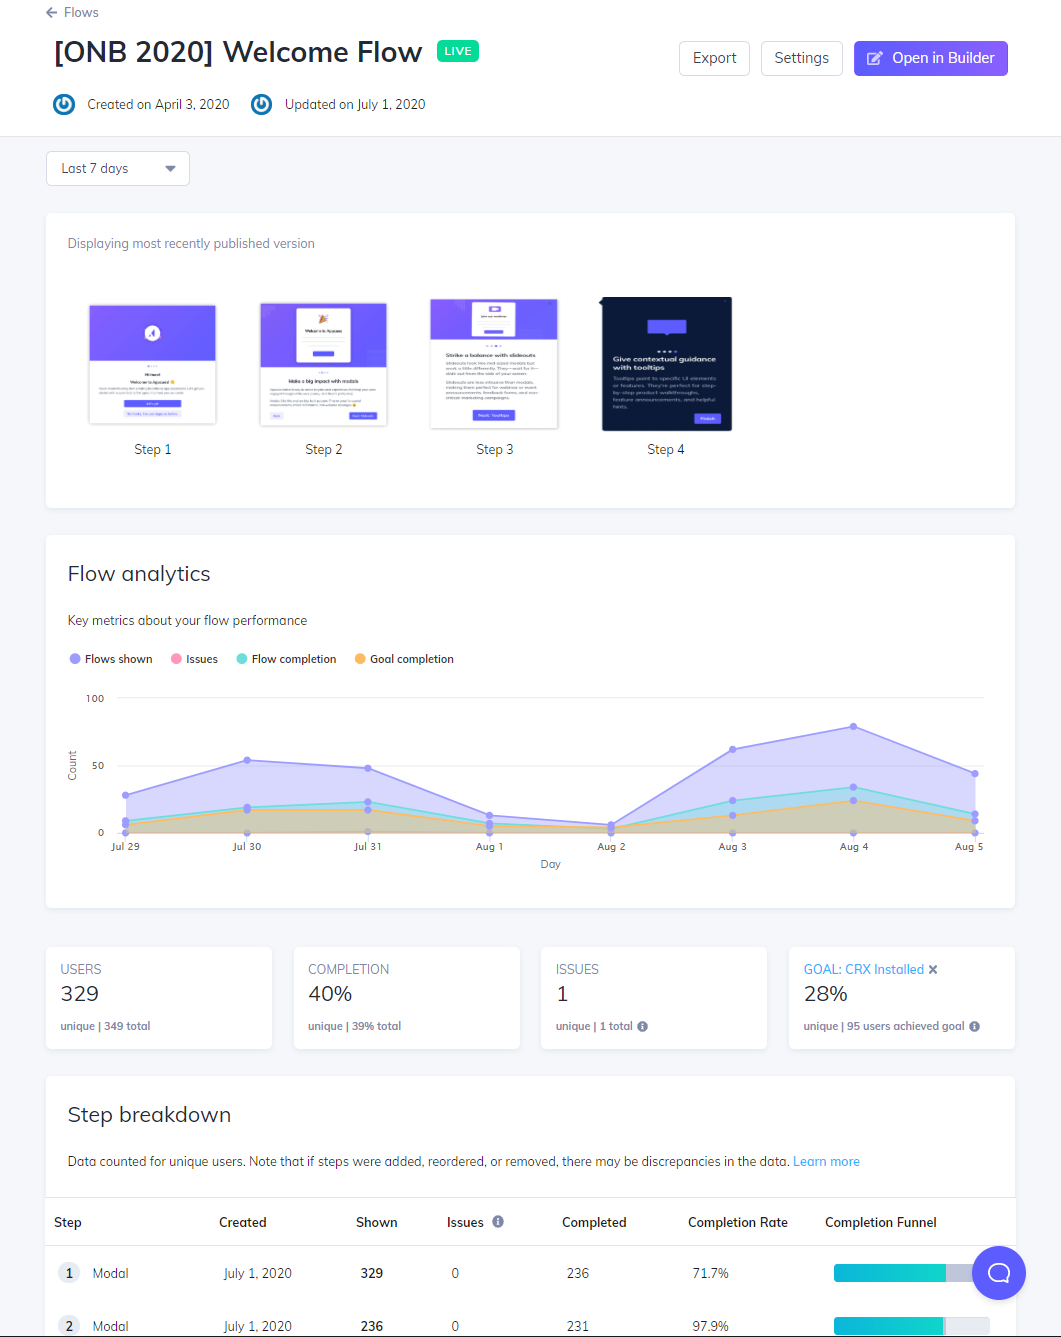
Task: Remove the CRX Installed goal with the X
Action: (933, 969)
